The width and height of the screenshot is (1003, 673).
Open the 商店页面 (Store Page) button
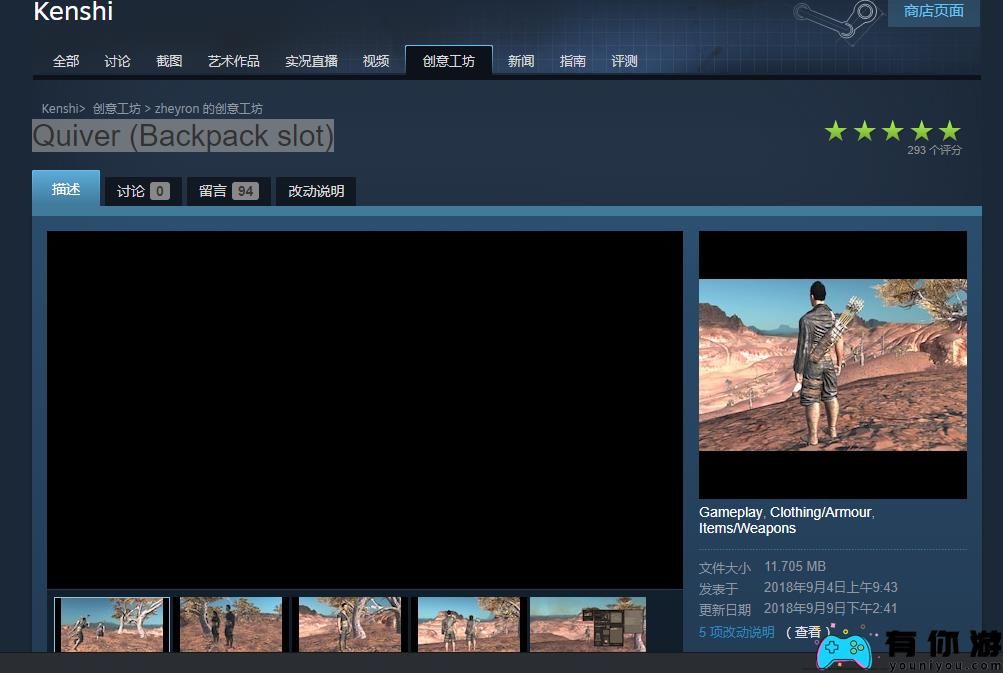pyautogui.click(x=931, y=12)
